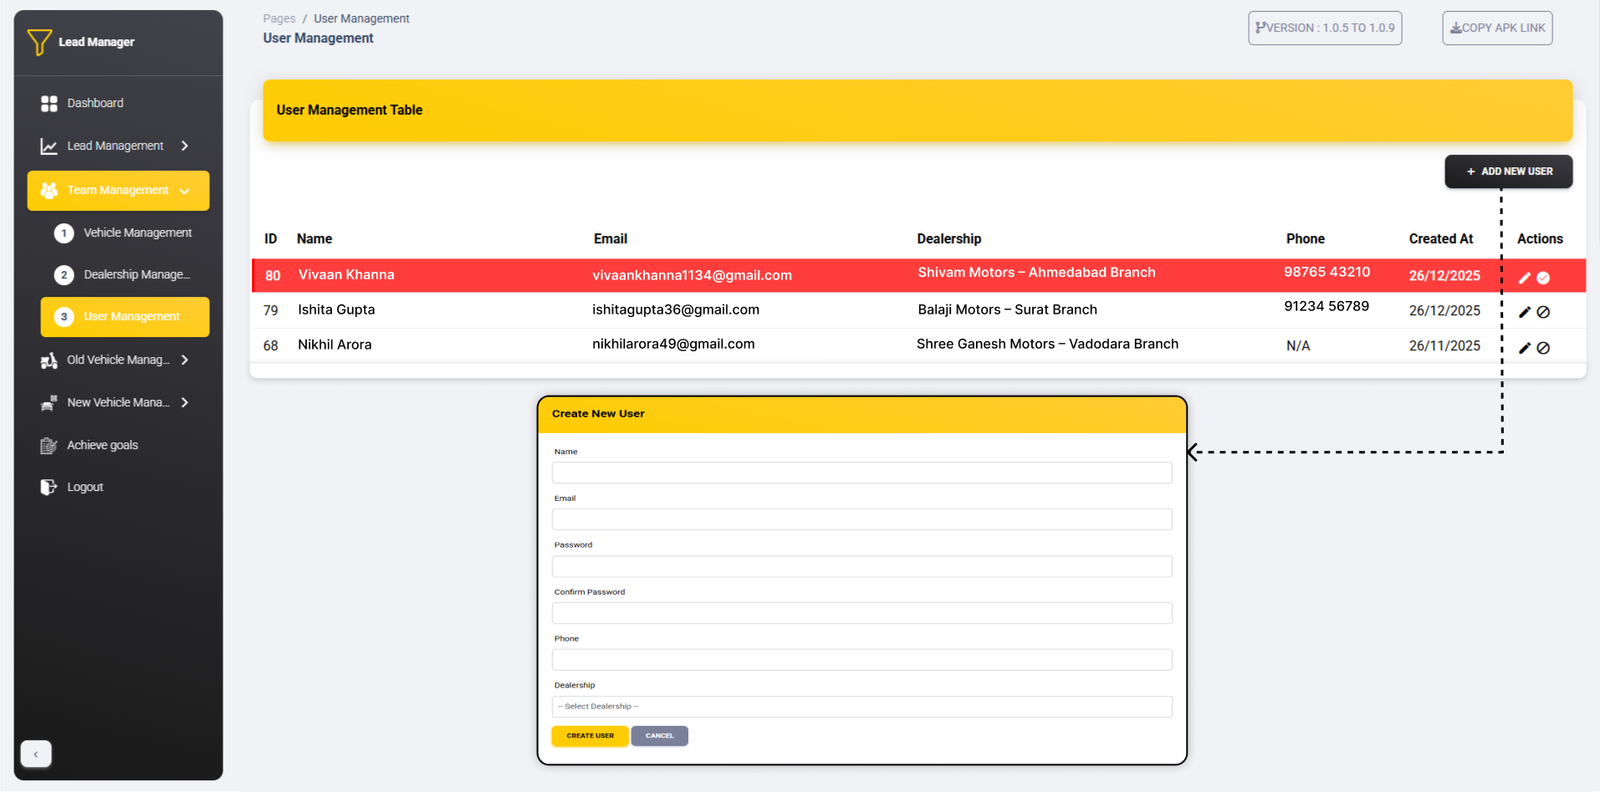Click the Achieve goals icon
The width and height of the screenshot is (1600, 792).
tap(49, 446)
